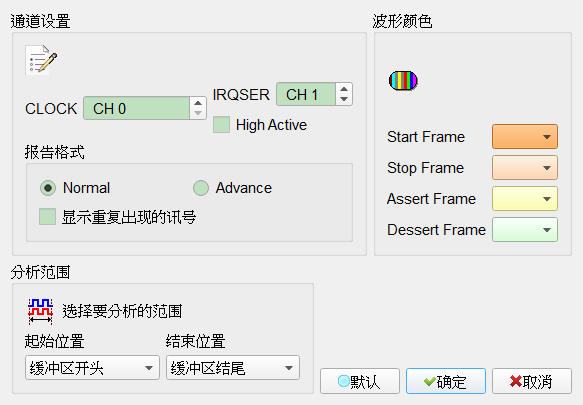Click the channel settings notepad pencil icon
Viewport: 583px width, 405px height.
[x=41, y=60]
